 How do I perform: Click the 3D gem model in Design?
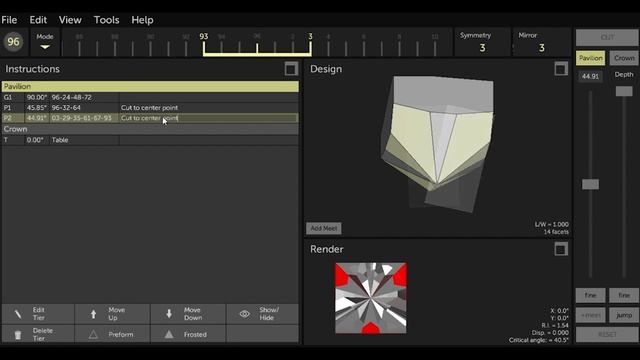click(438, 143)
